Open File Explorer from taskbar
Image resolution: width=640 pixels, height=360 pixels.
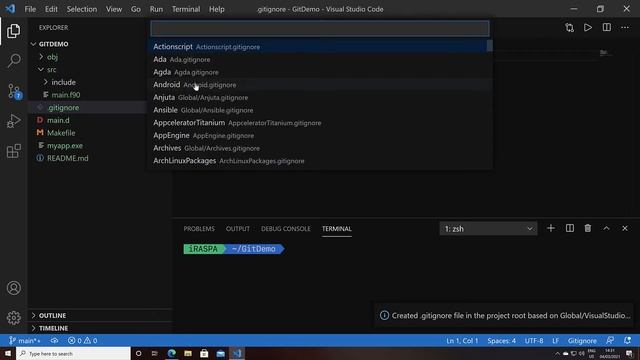tap(188, 353)
